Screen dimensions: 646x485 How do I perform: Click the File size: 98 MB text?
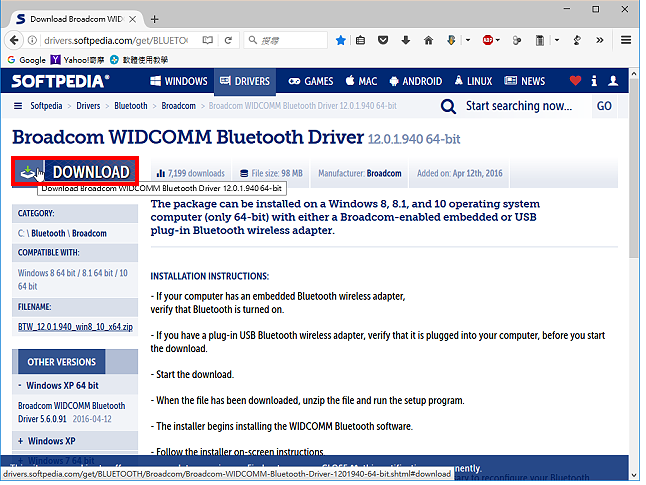tap(272, 173)
